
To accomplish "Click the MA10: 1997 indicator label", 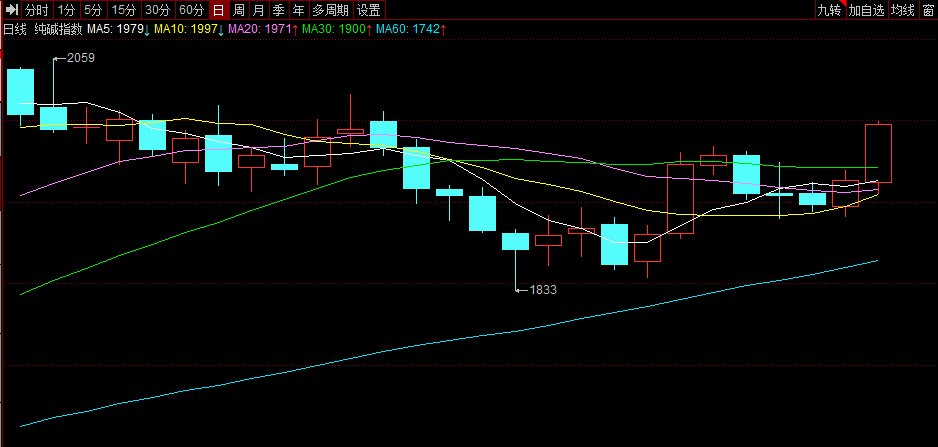I will [x=189, y=29].
